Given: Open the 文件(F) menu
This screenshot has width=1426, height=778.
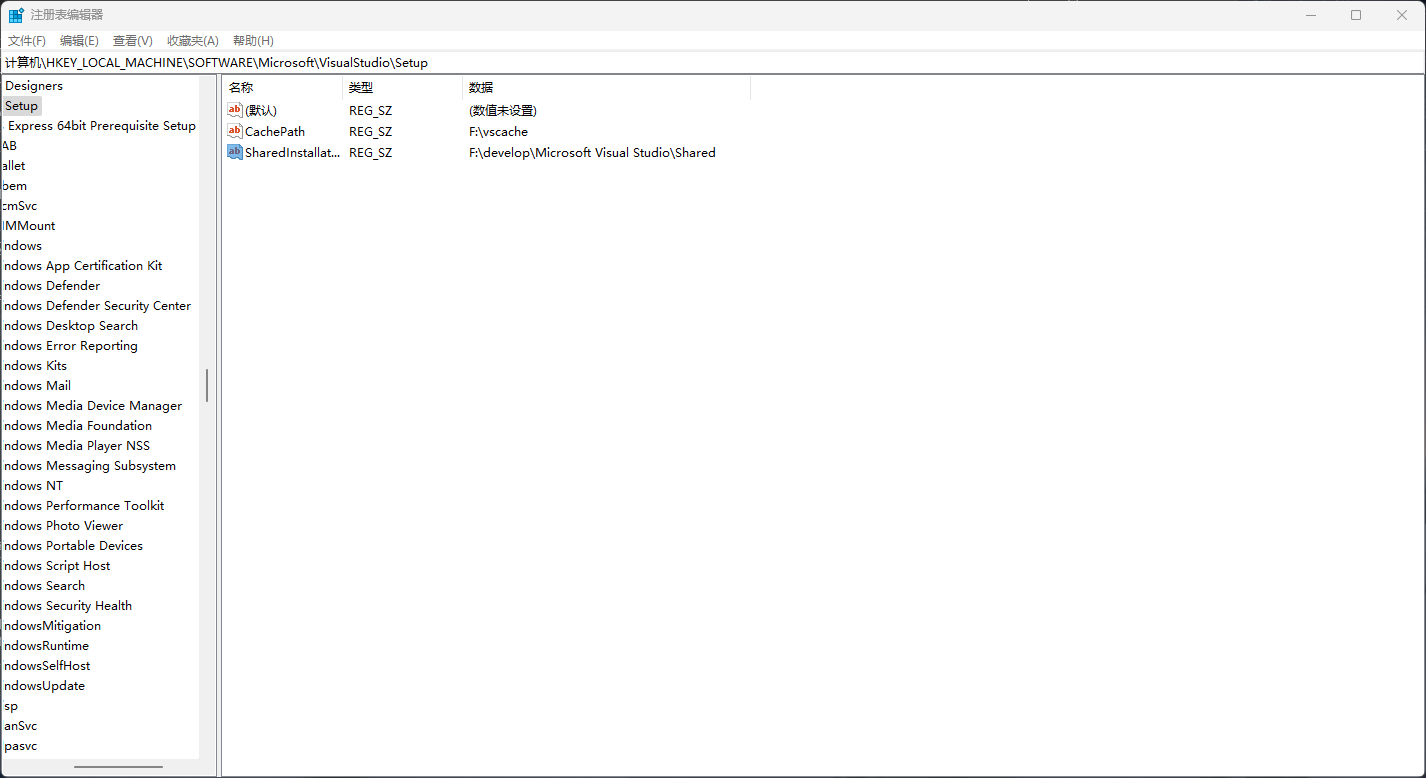Looking at the screenshot, I should click(x=27, y=41).
